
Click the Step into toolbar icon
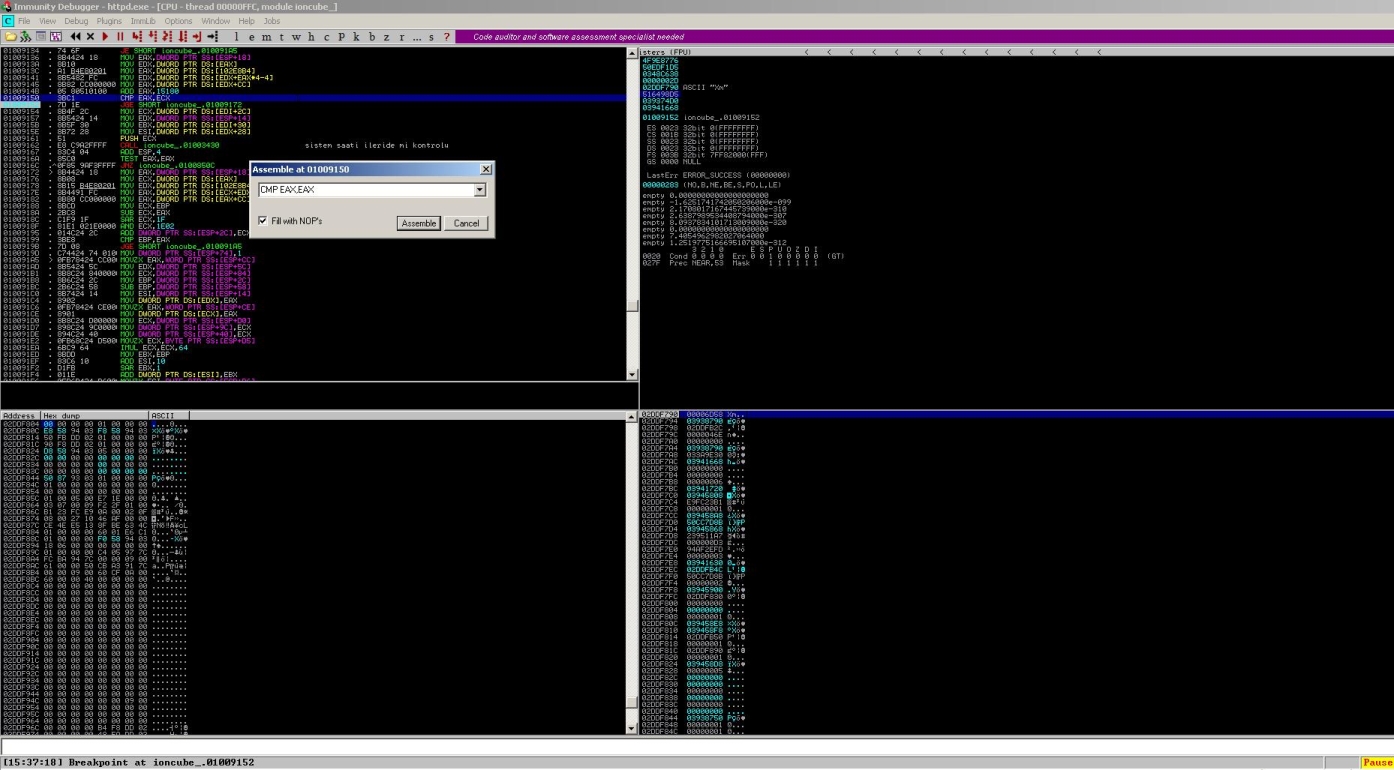136,36
